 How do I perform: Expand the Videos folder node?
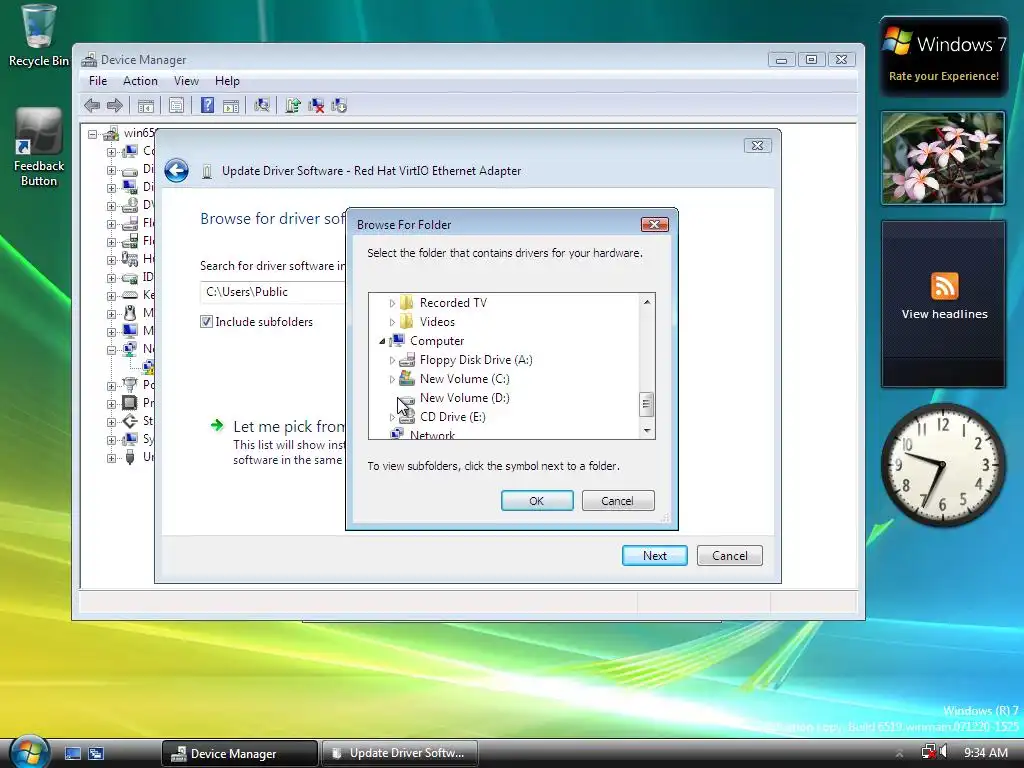tap(392, 322)
